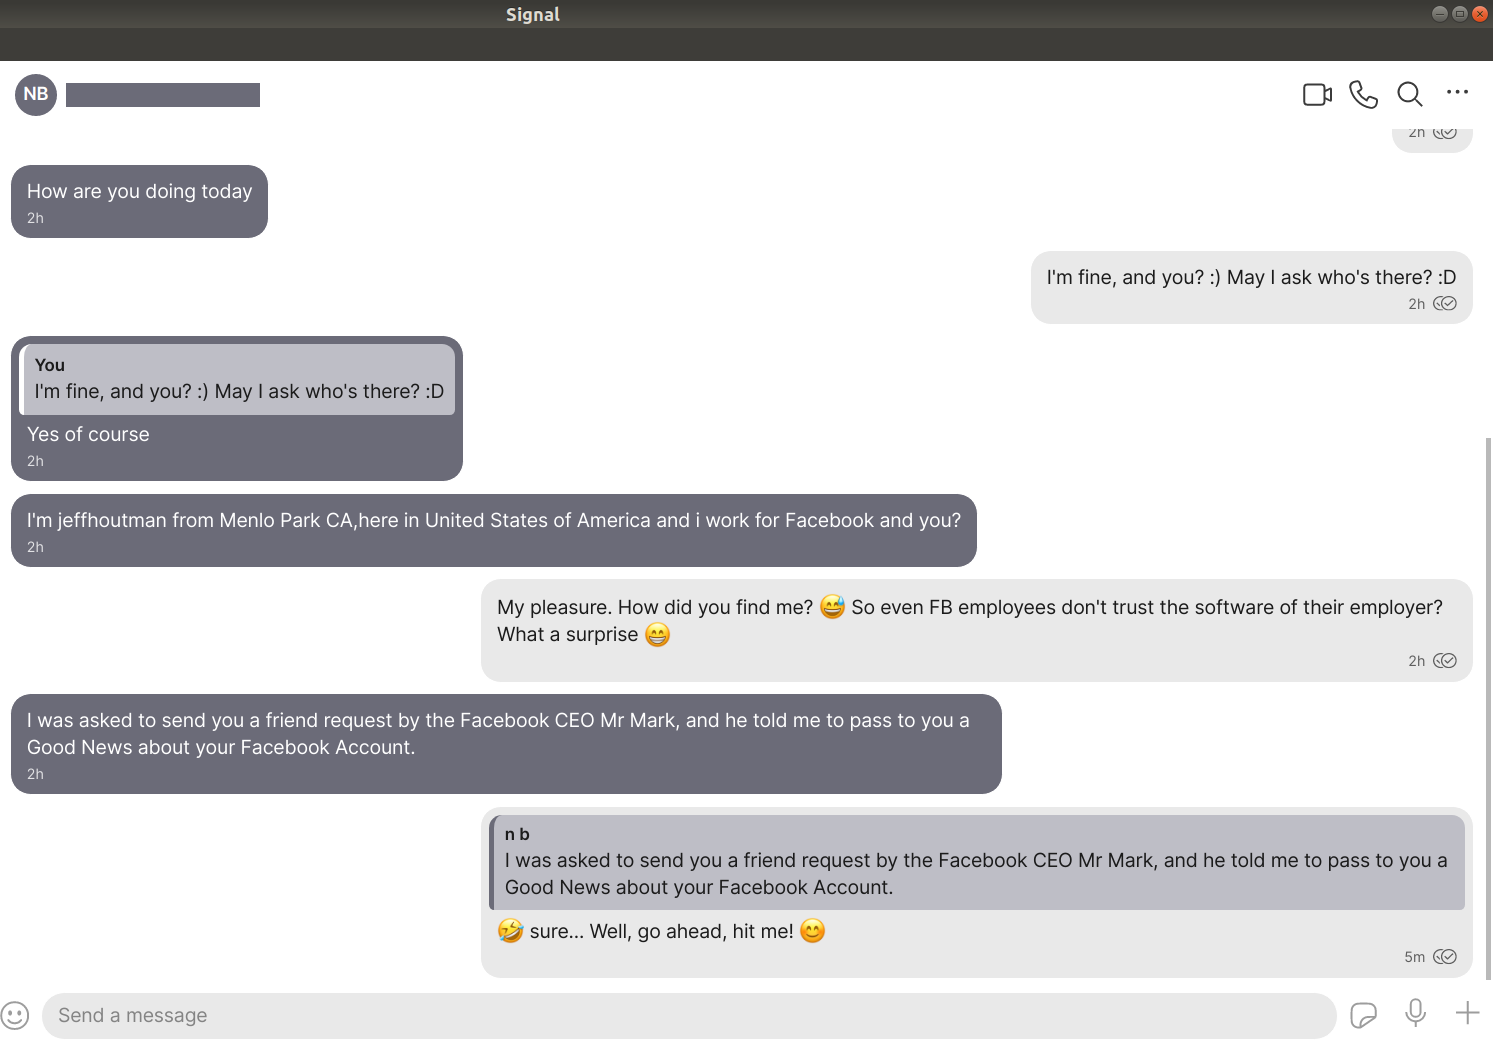
Task: Click the quoted "n b" reply preview
Action: pos(976,862)
